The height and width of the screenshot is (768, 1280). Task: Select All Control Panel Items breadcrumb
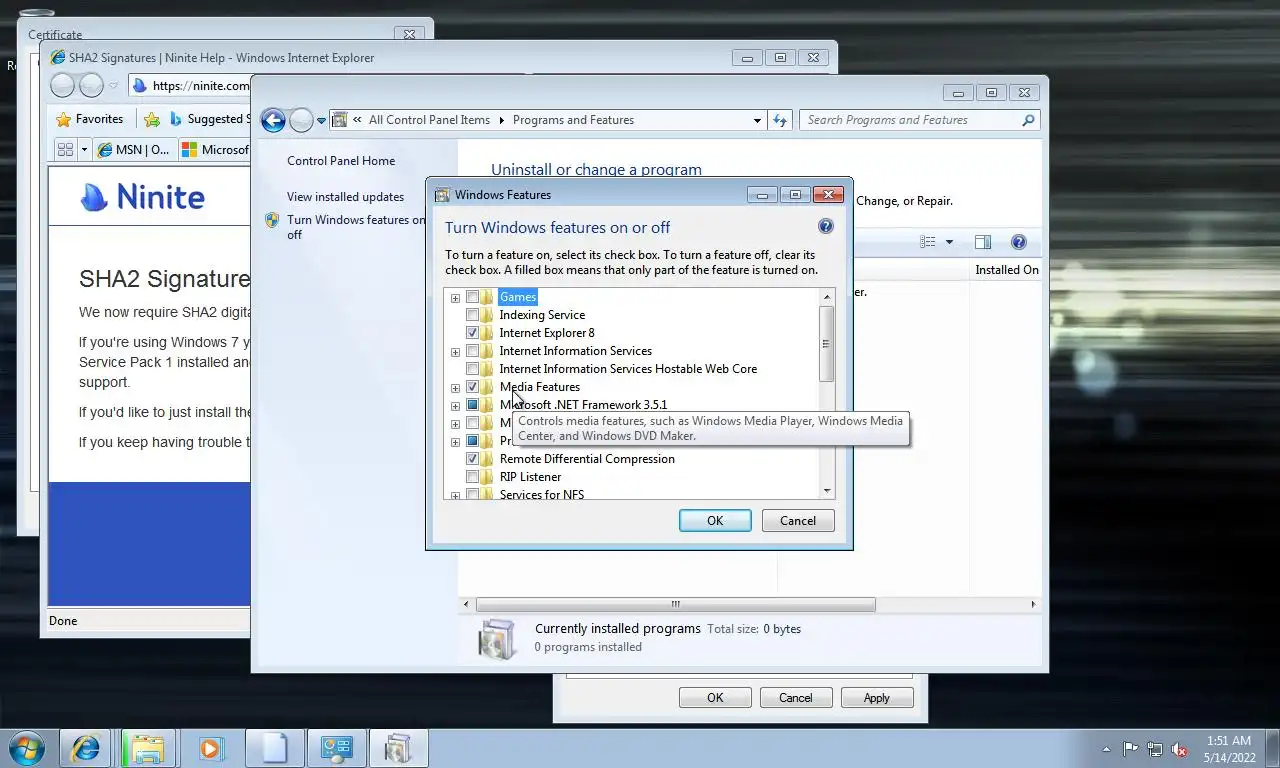click(x=429, y=120)
